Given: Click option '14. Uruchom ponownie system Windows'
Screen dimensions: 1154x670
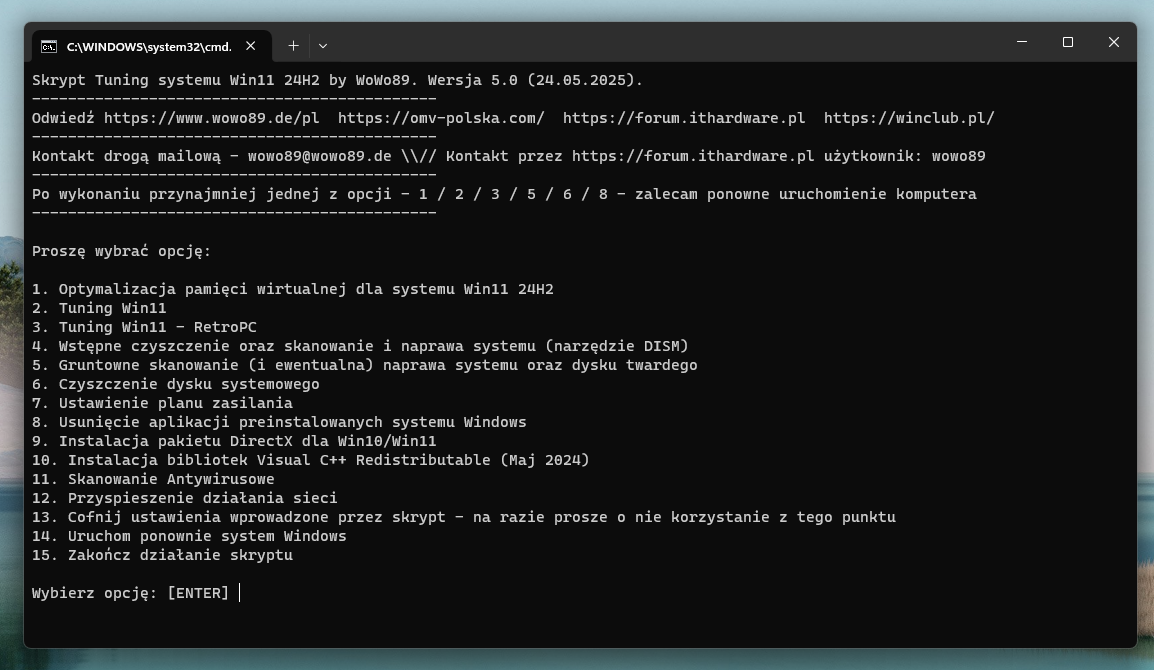Looking at the screenshot, I should point(189,536).
